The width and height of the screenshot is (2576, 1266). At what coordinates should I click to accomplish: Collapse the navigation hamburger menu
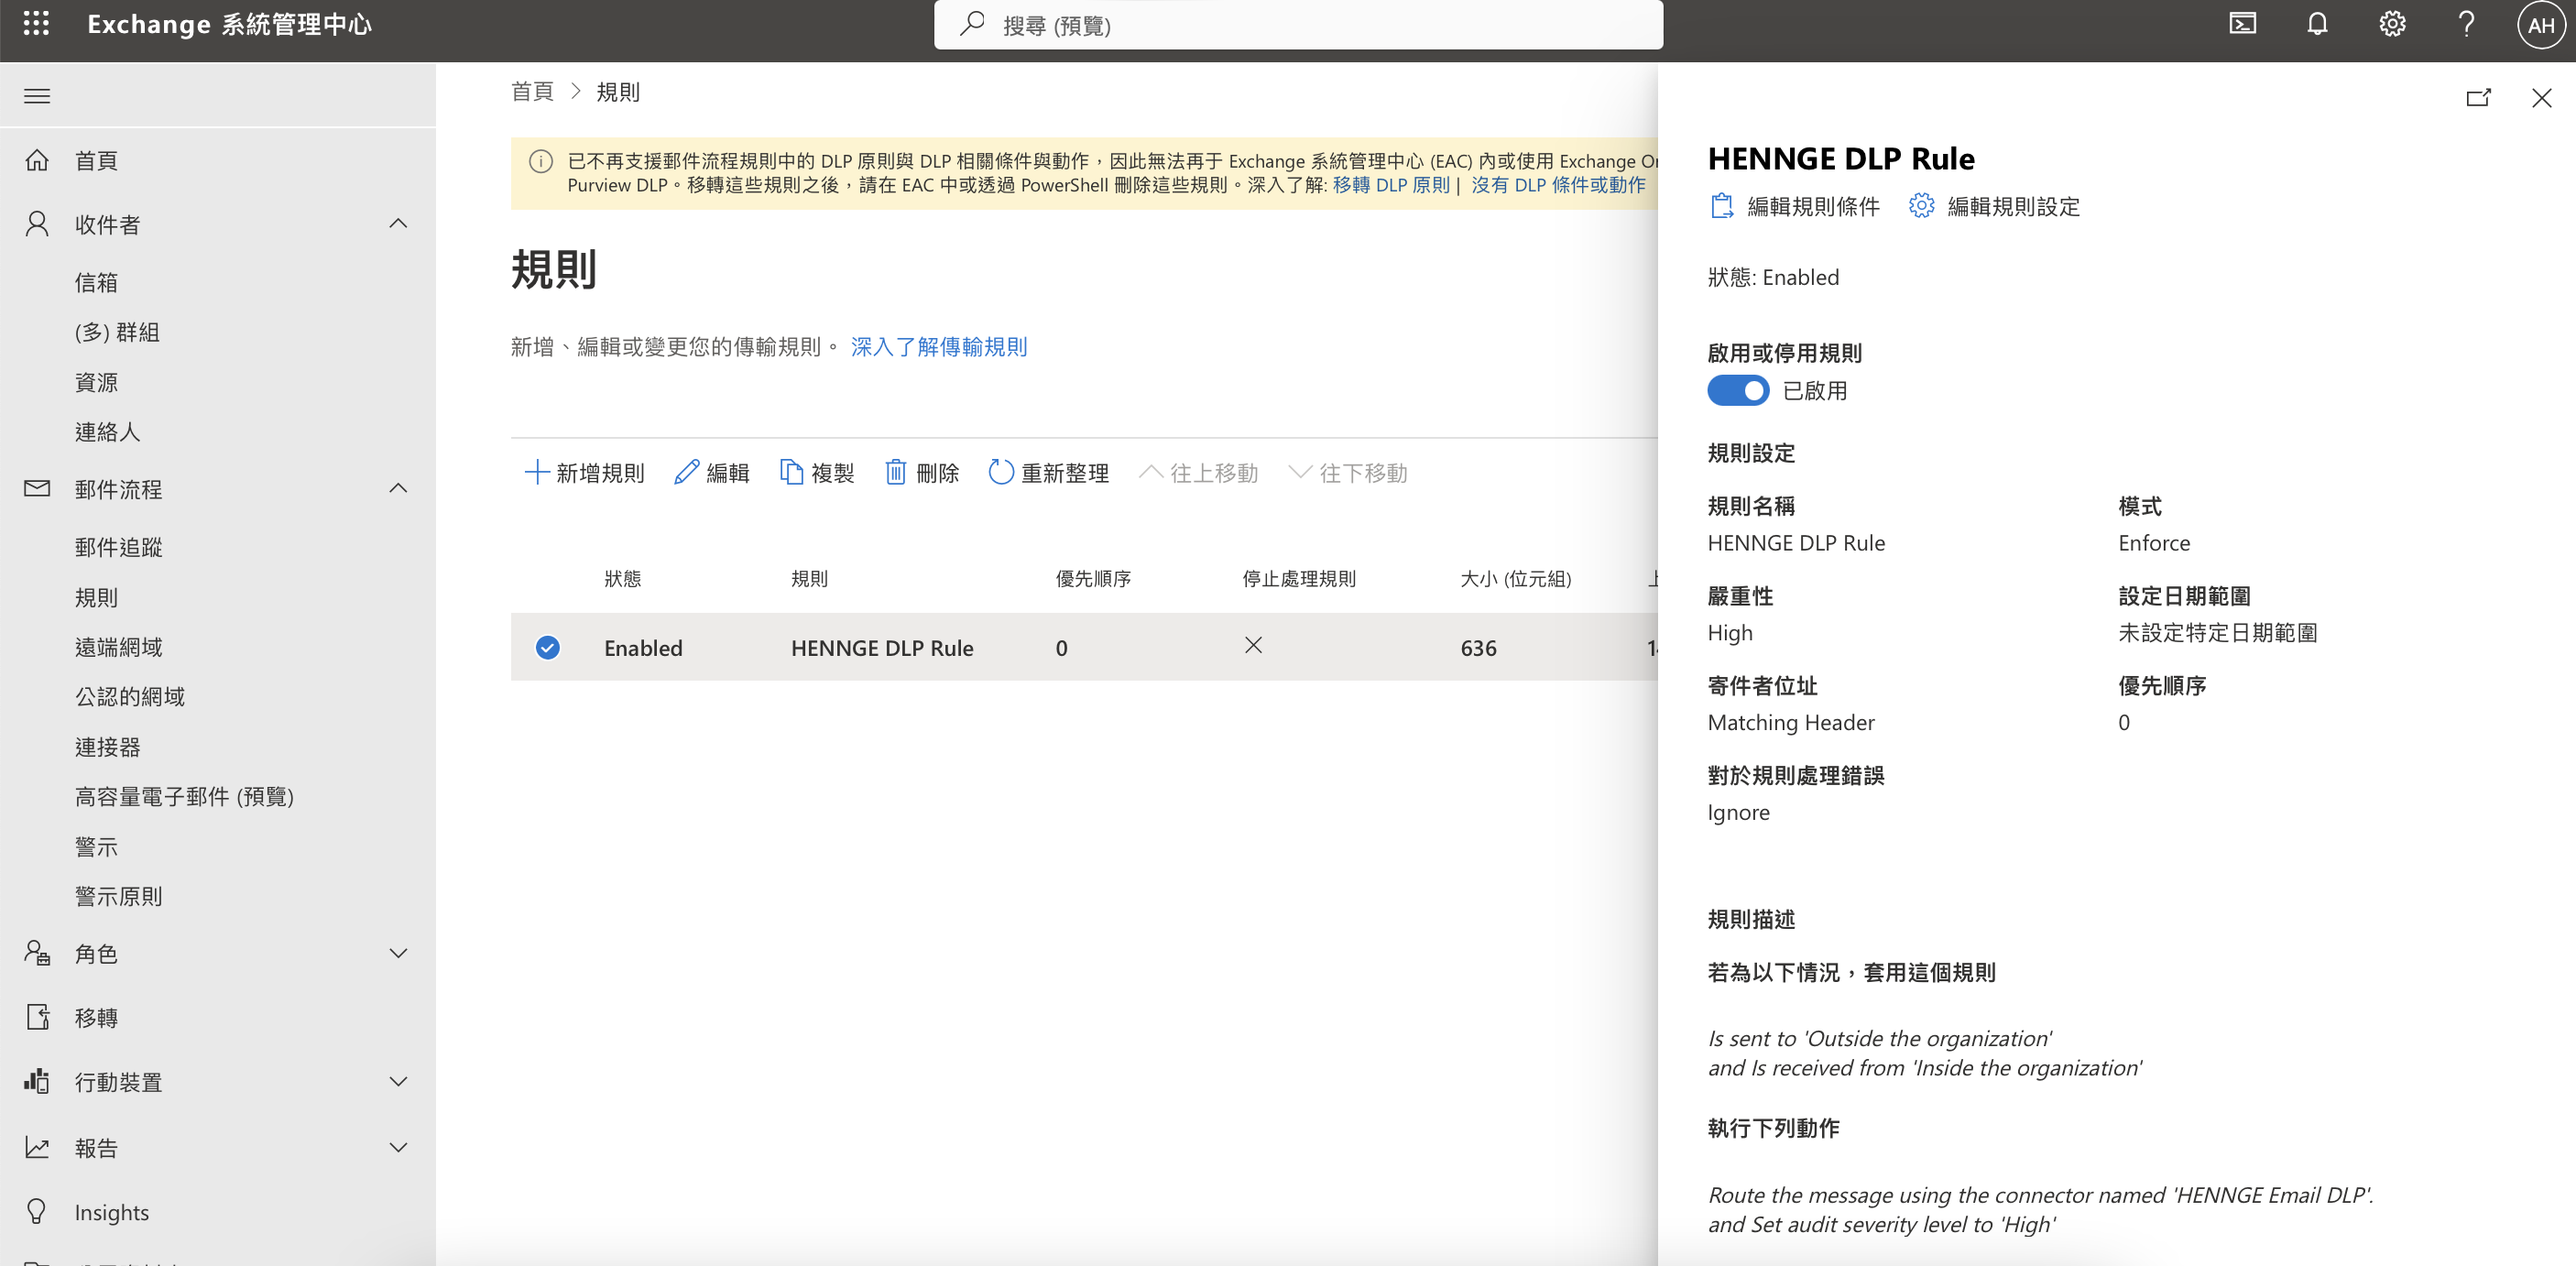coord(37,96)
